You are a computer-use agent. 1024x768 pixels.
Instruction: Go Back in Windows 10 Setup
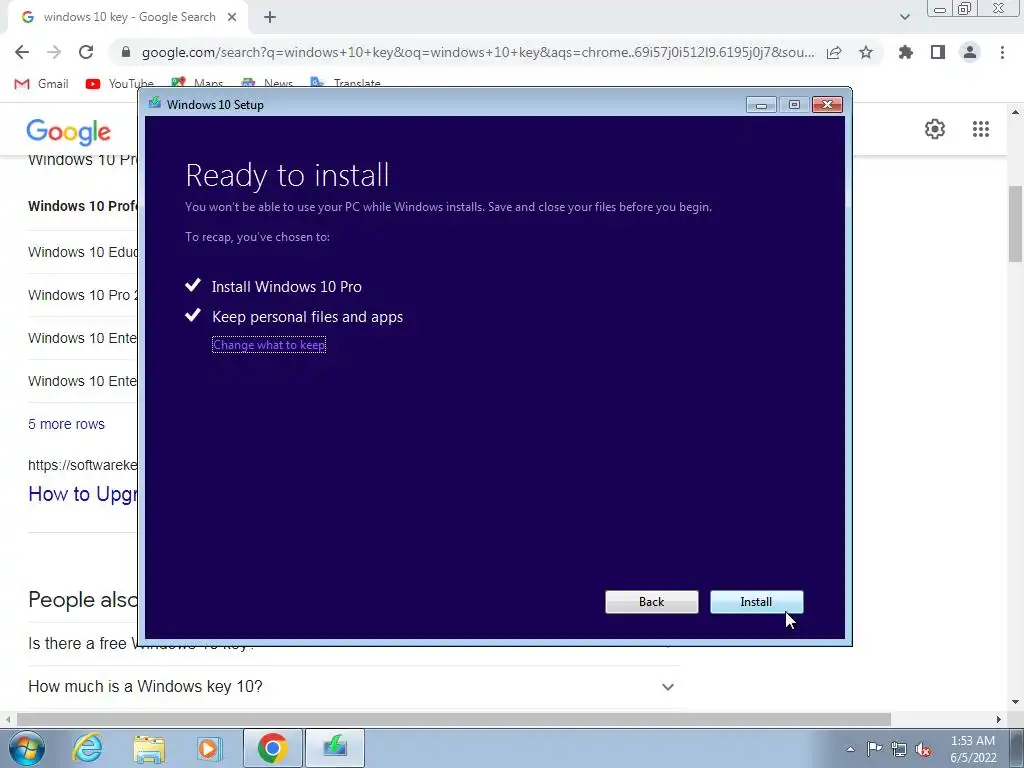click(x=651, y=601)
